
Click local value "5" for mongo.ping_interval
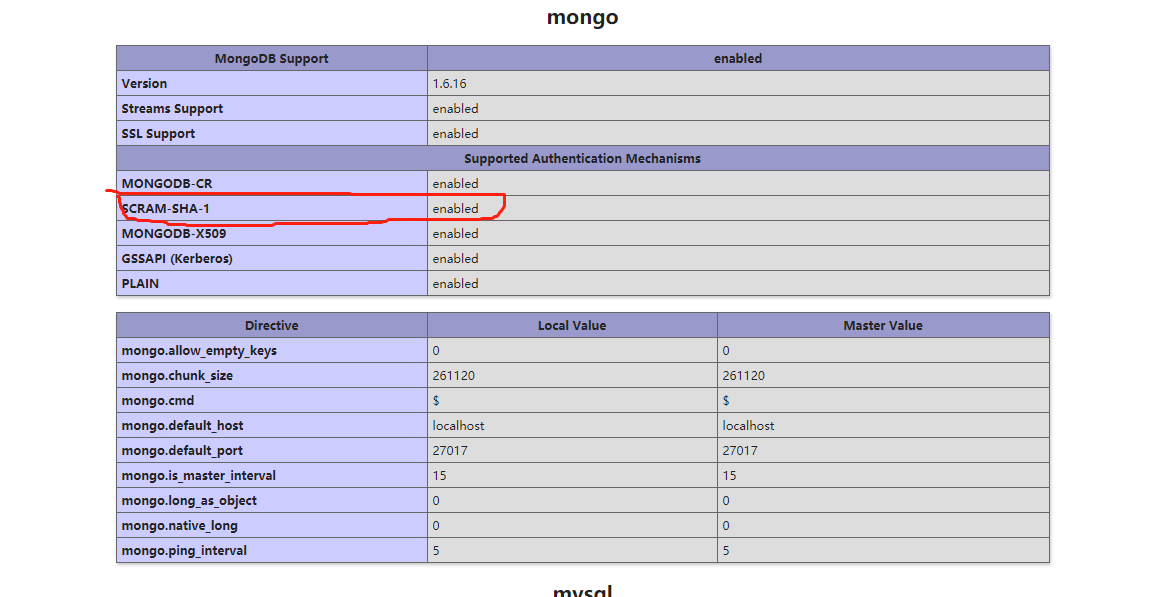(x=436, y=551)
